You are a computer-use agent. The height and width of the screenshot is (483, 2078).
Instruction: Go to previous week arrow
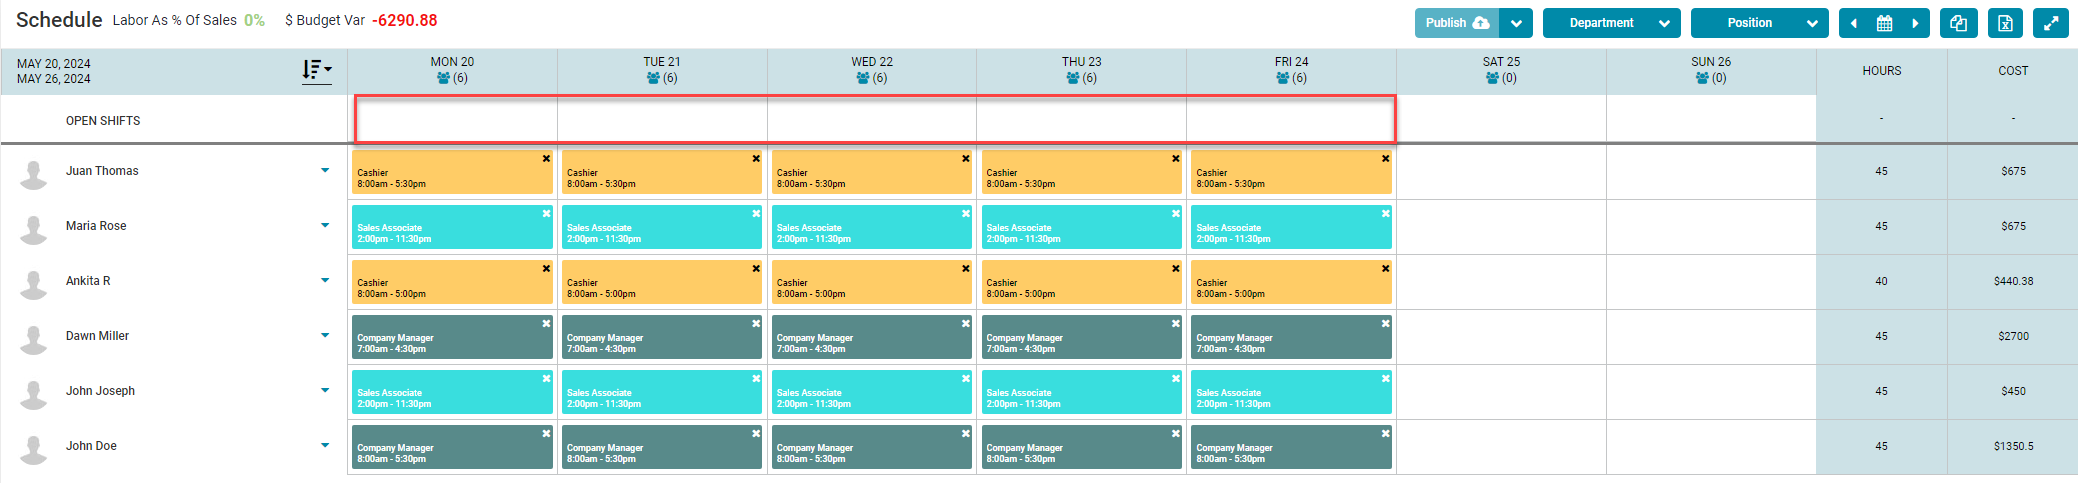tap(1853, 23)
